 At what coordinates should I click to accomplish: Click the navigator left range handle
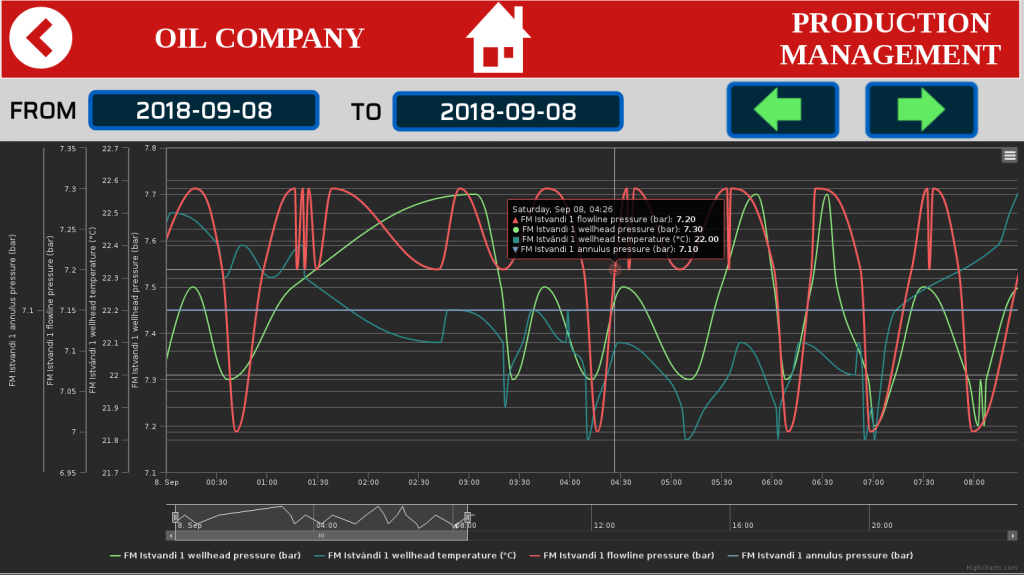[x=175, y=516]
